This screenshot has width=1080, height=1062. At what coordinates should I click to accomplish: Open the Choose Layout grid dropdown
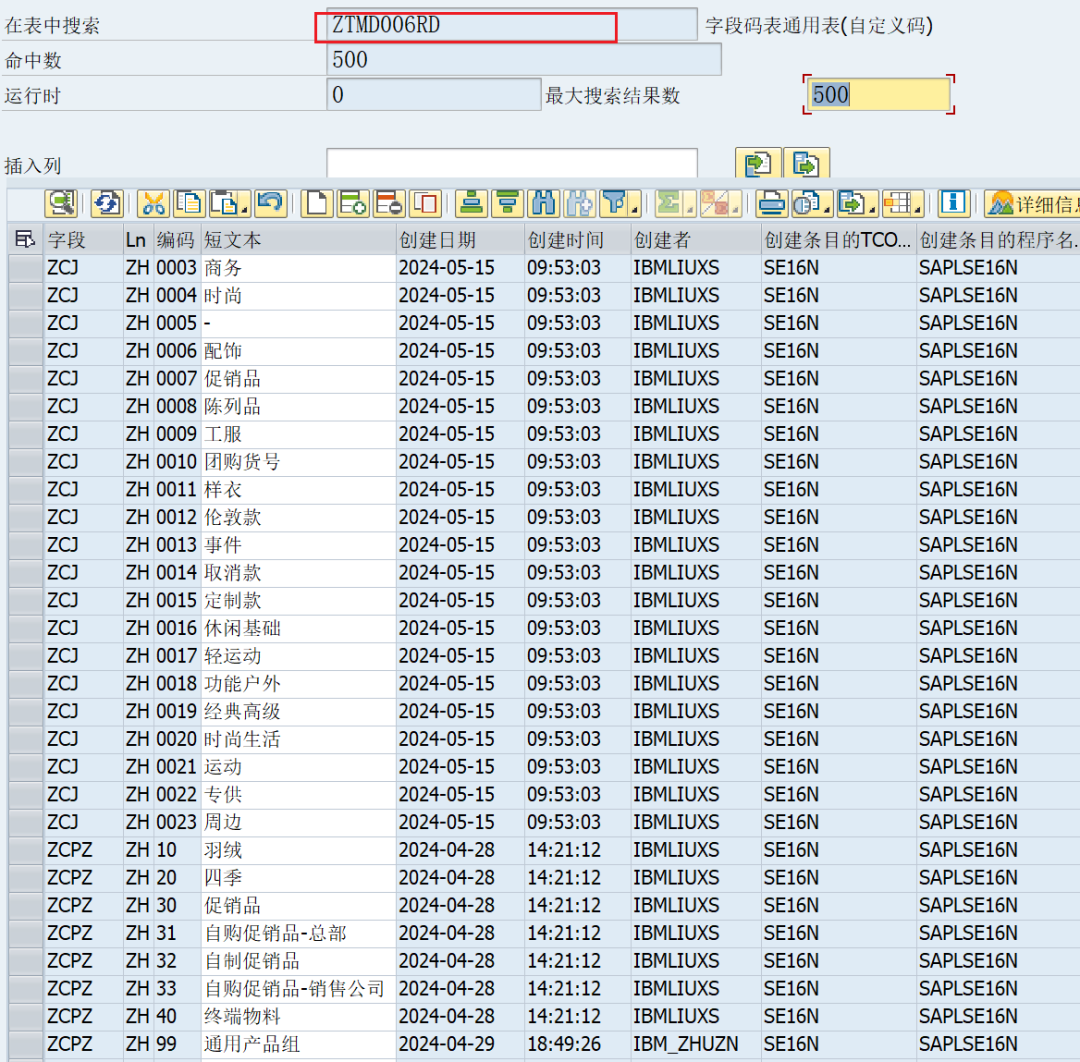click(917, 209)
